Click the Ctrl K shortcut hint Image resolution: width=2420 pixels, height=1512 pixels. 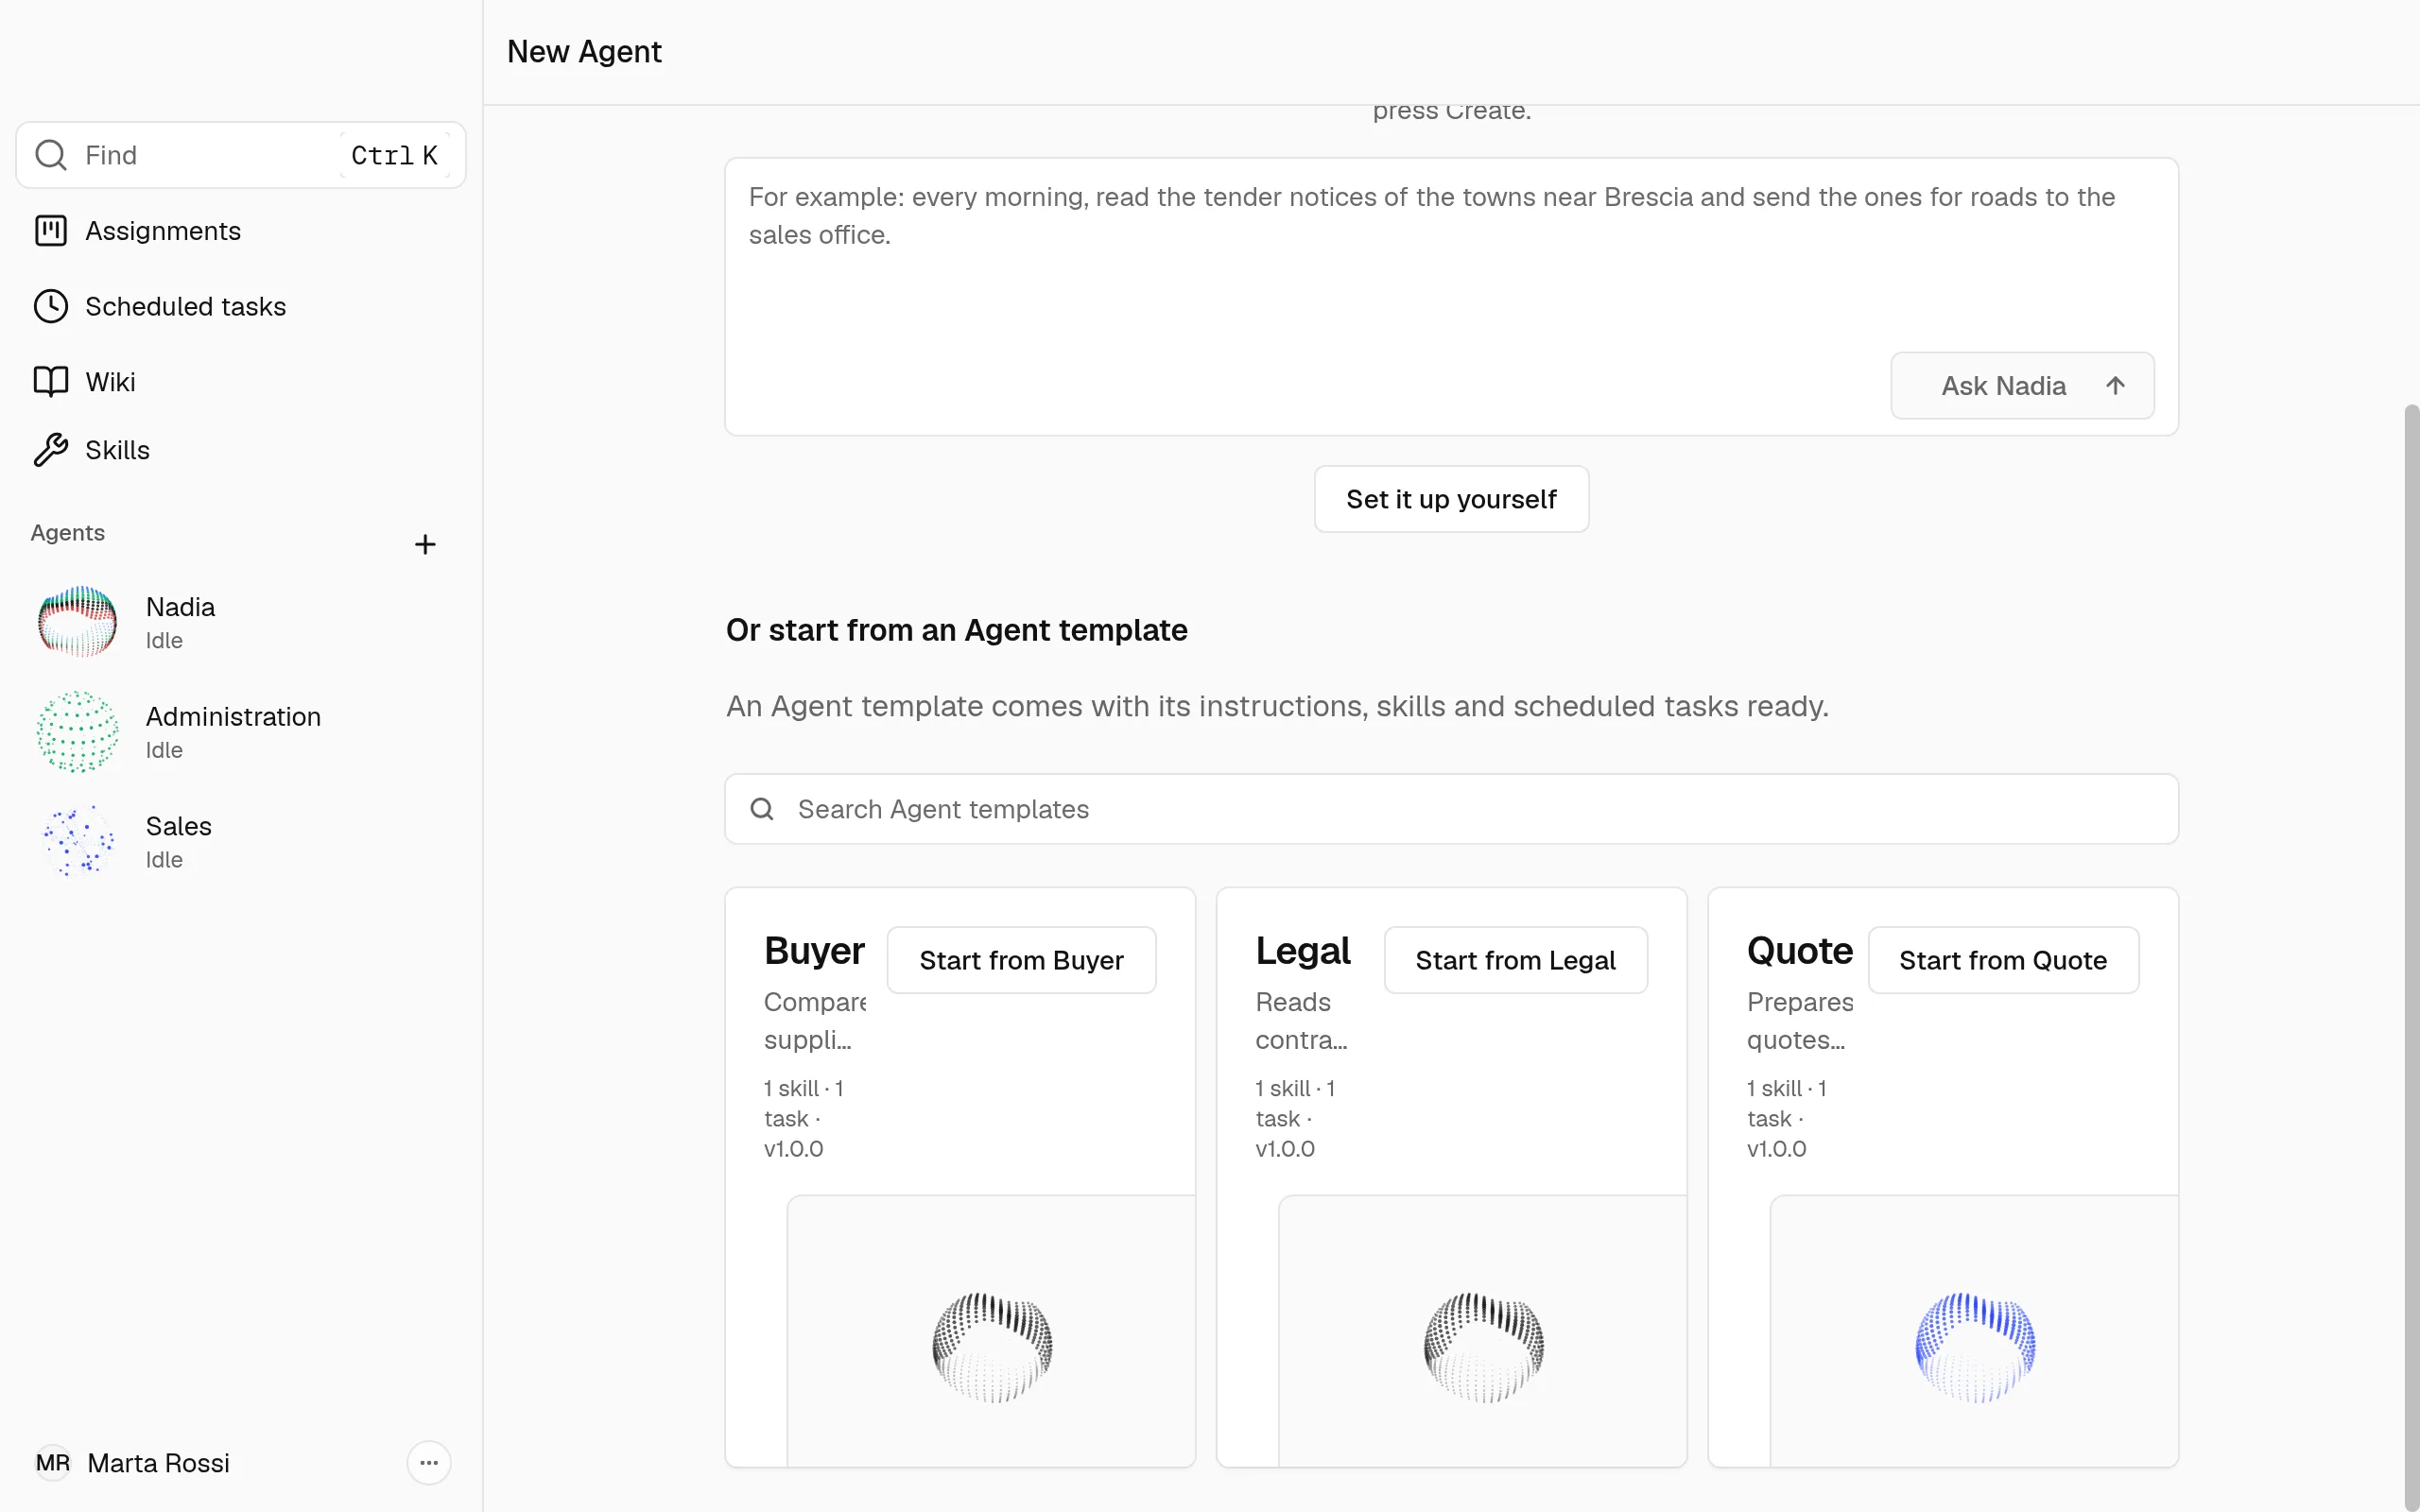pos(394,155)
